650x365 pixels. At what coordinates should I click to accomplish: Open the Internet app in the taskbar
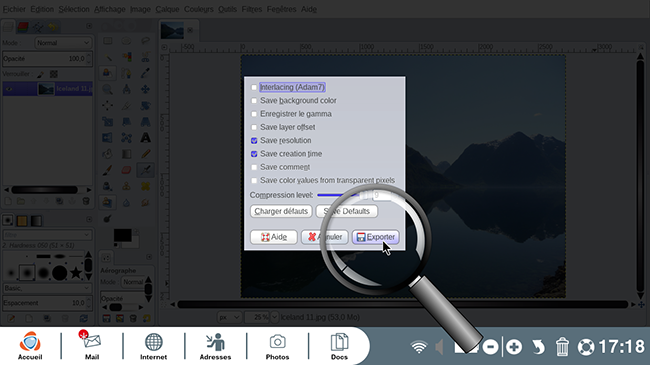(x=153, y=346)
